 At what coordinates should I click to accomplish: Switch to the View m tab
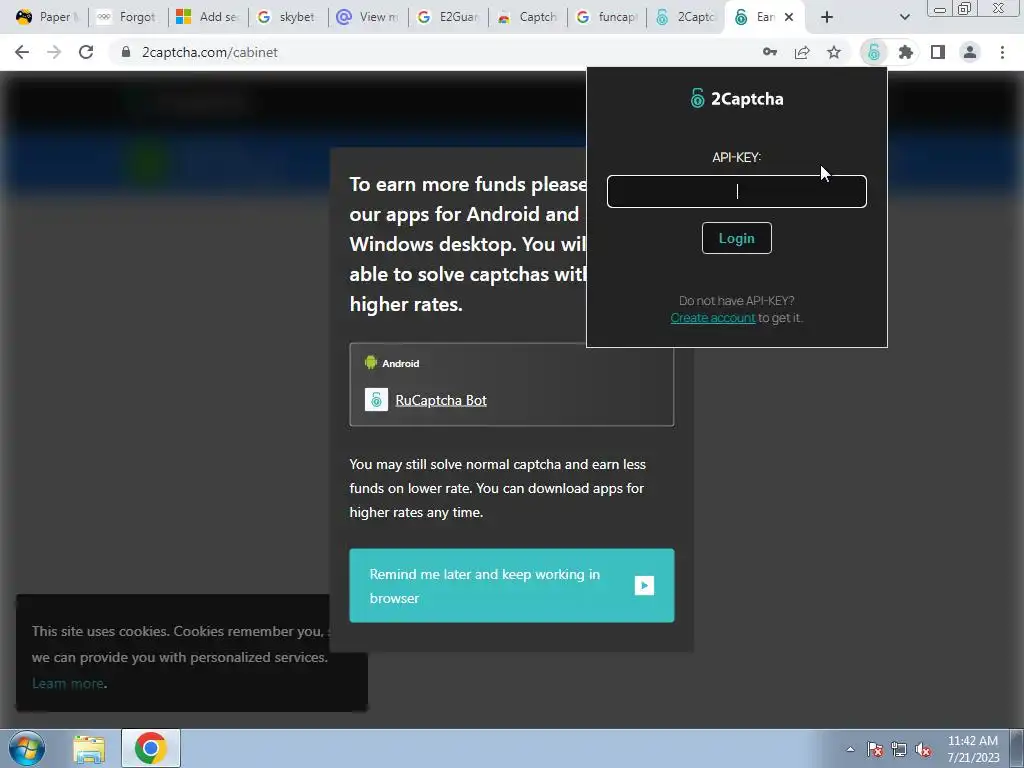click(x=368, y=17)
